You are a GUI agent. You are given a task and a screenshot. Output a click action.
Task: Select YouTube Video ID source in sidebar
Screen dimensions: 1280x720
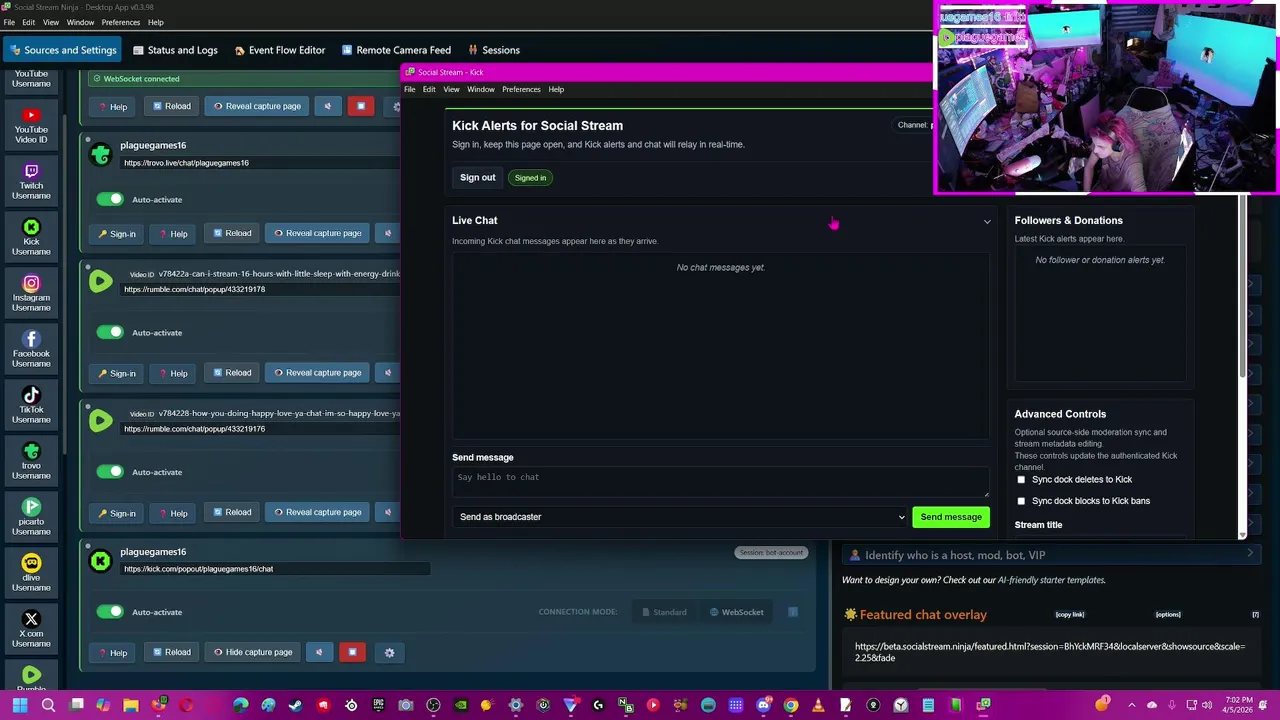(x=31, y=126)
